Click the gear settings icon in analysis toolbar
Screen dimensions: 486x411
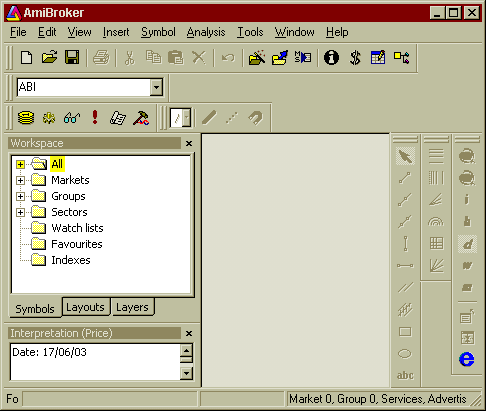click(49, 118)
